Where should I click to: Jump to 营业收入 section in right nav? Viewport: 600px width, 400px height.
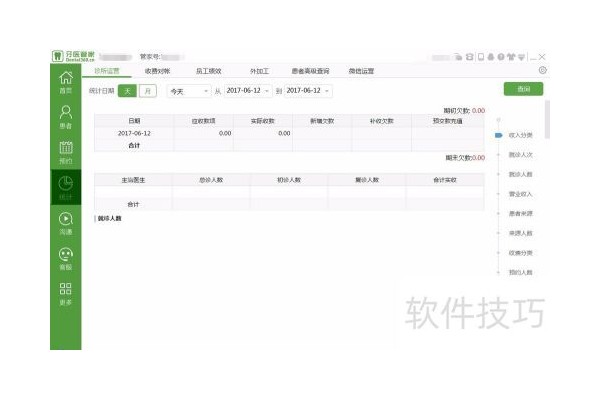[x=520, y=194]
